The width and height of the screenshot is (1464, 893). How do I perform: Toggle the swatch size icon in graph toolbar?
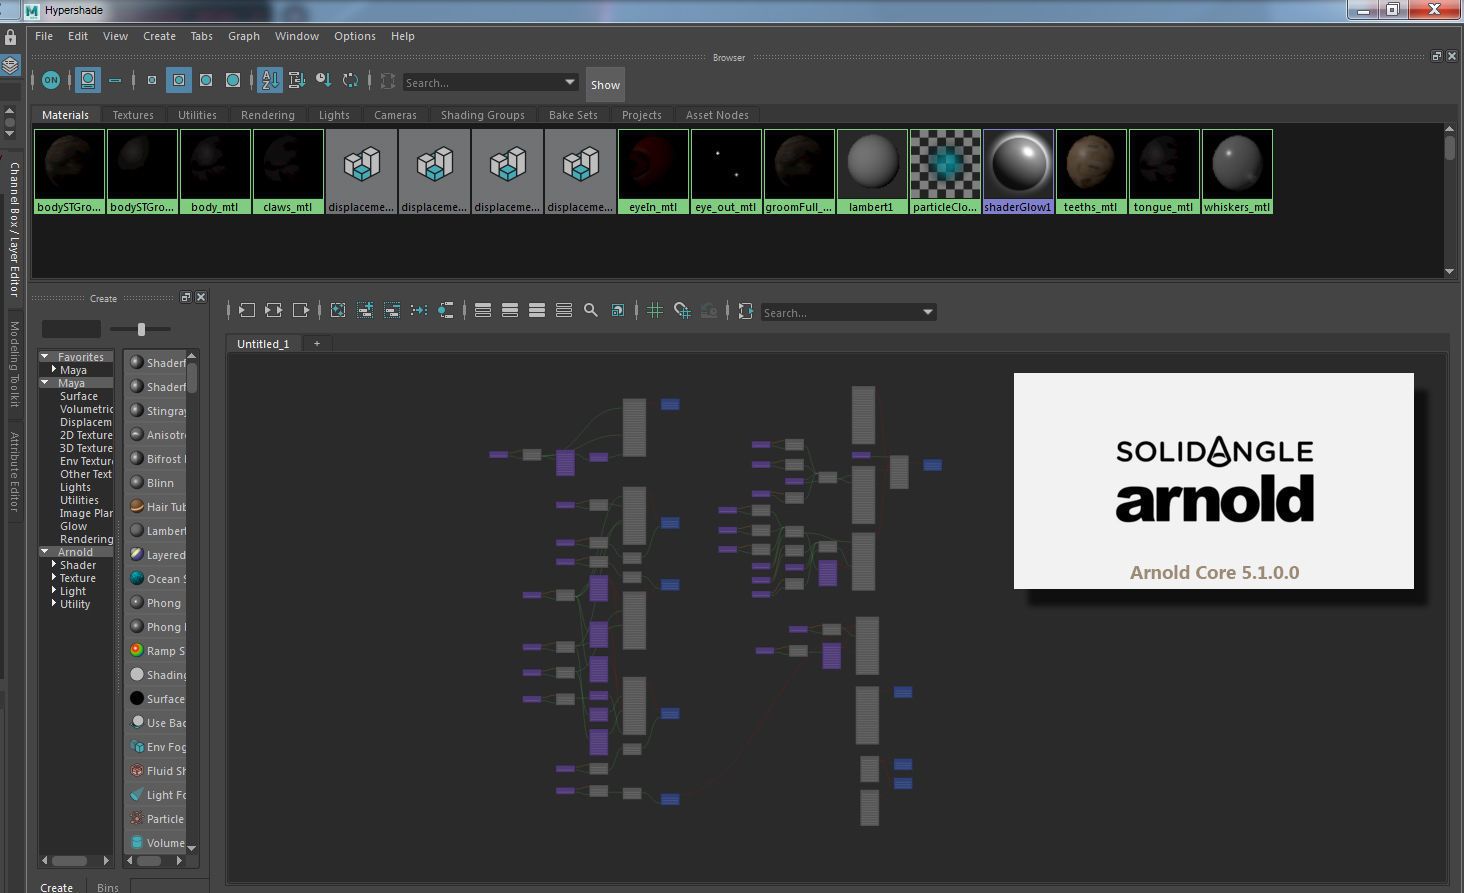(x=618, y=311)
